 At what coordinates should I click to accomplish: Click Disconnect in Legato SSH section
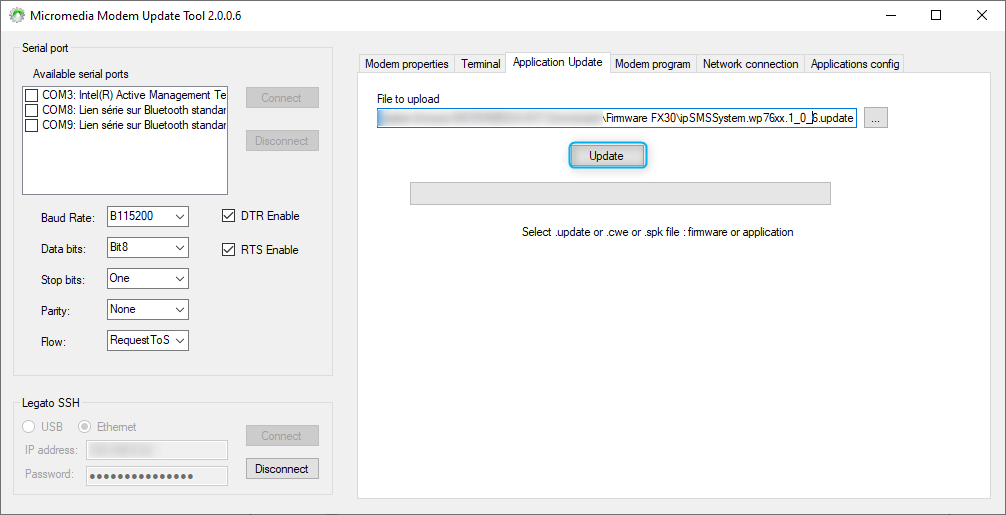point(282,469)
